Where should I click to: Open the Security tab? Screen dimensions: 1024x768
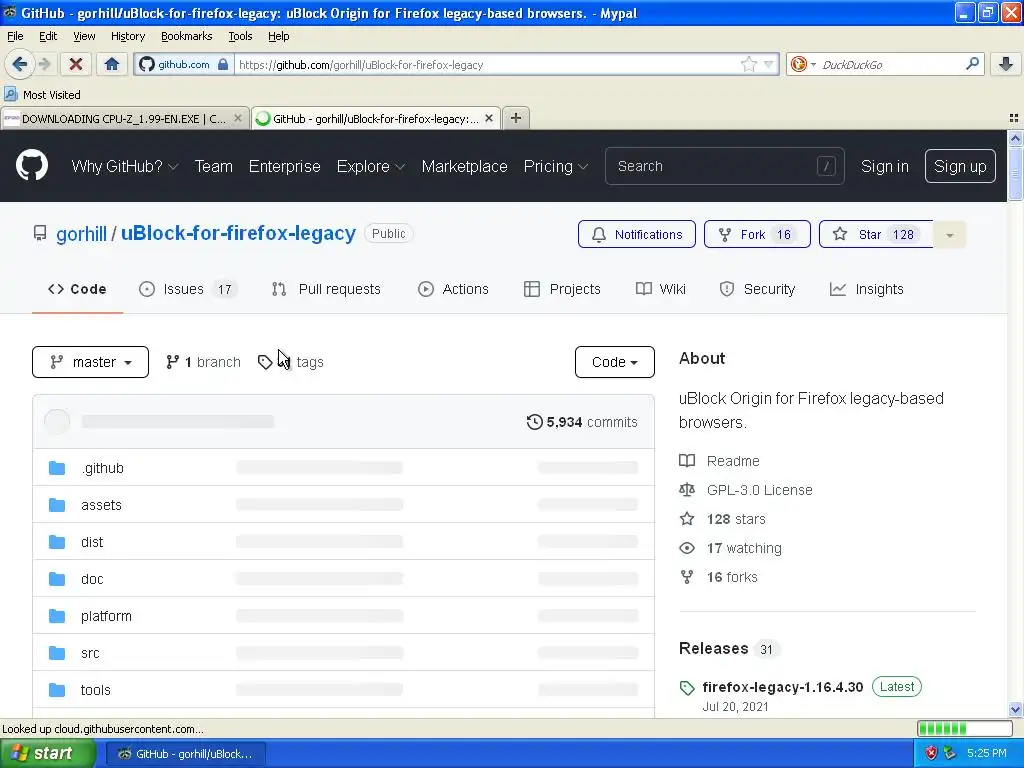pyautogui.click(x=757, y=289)
